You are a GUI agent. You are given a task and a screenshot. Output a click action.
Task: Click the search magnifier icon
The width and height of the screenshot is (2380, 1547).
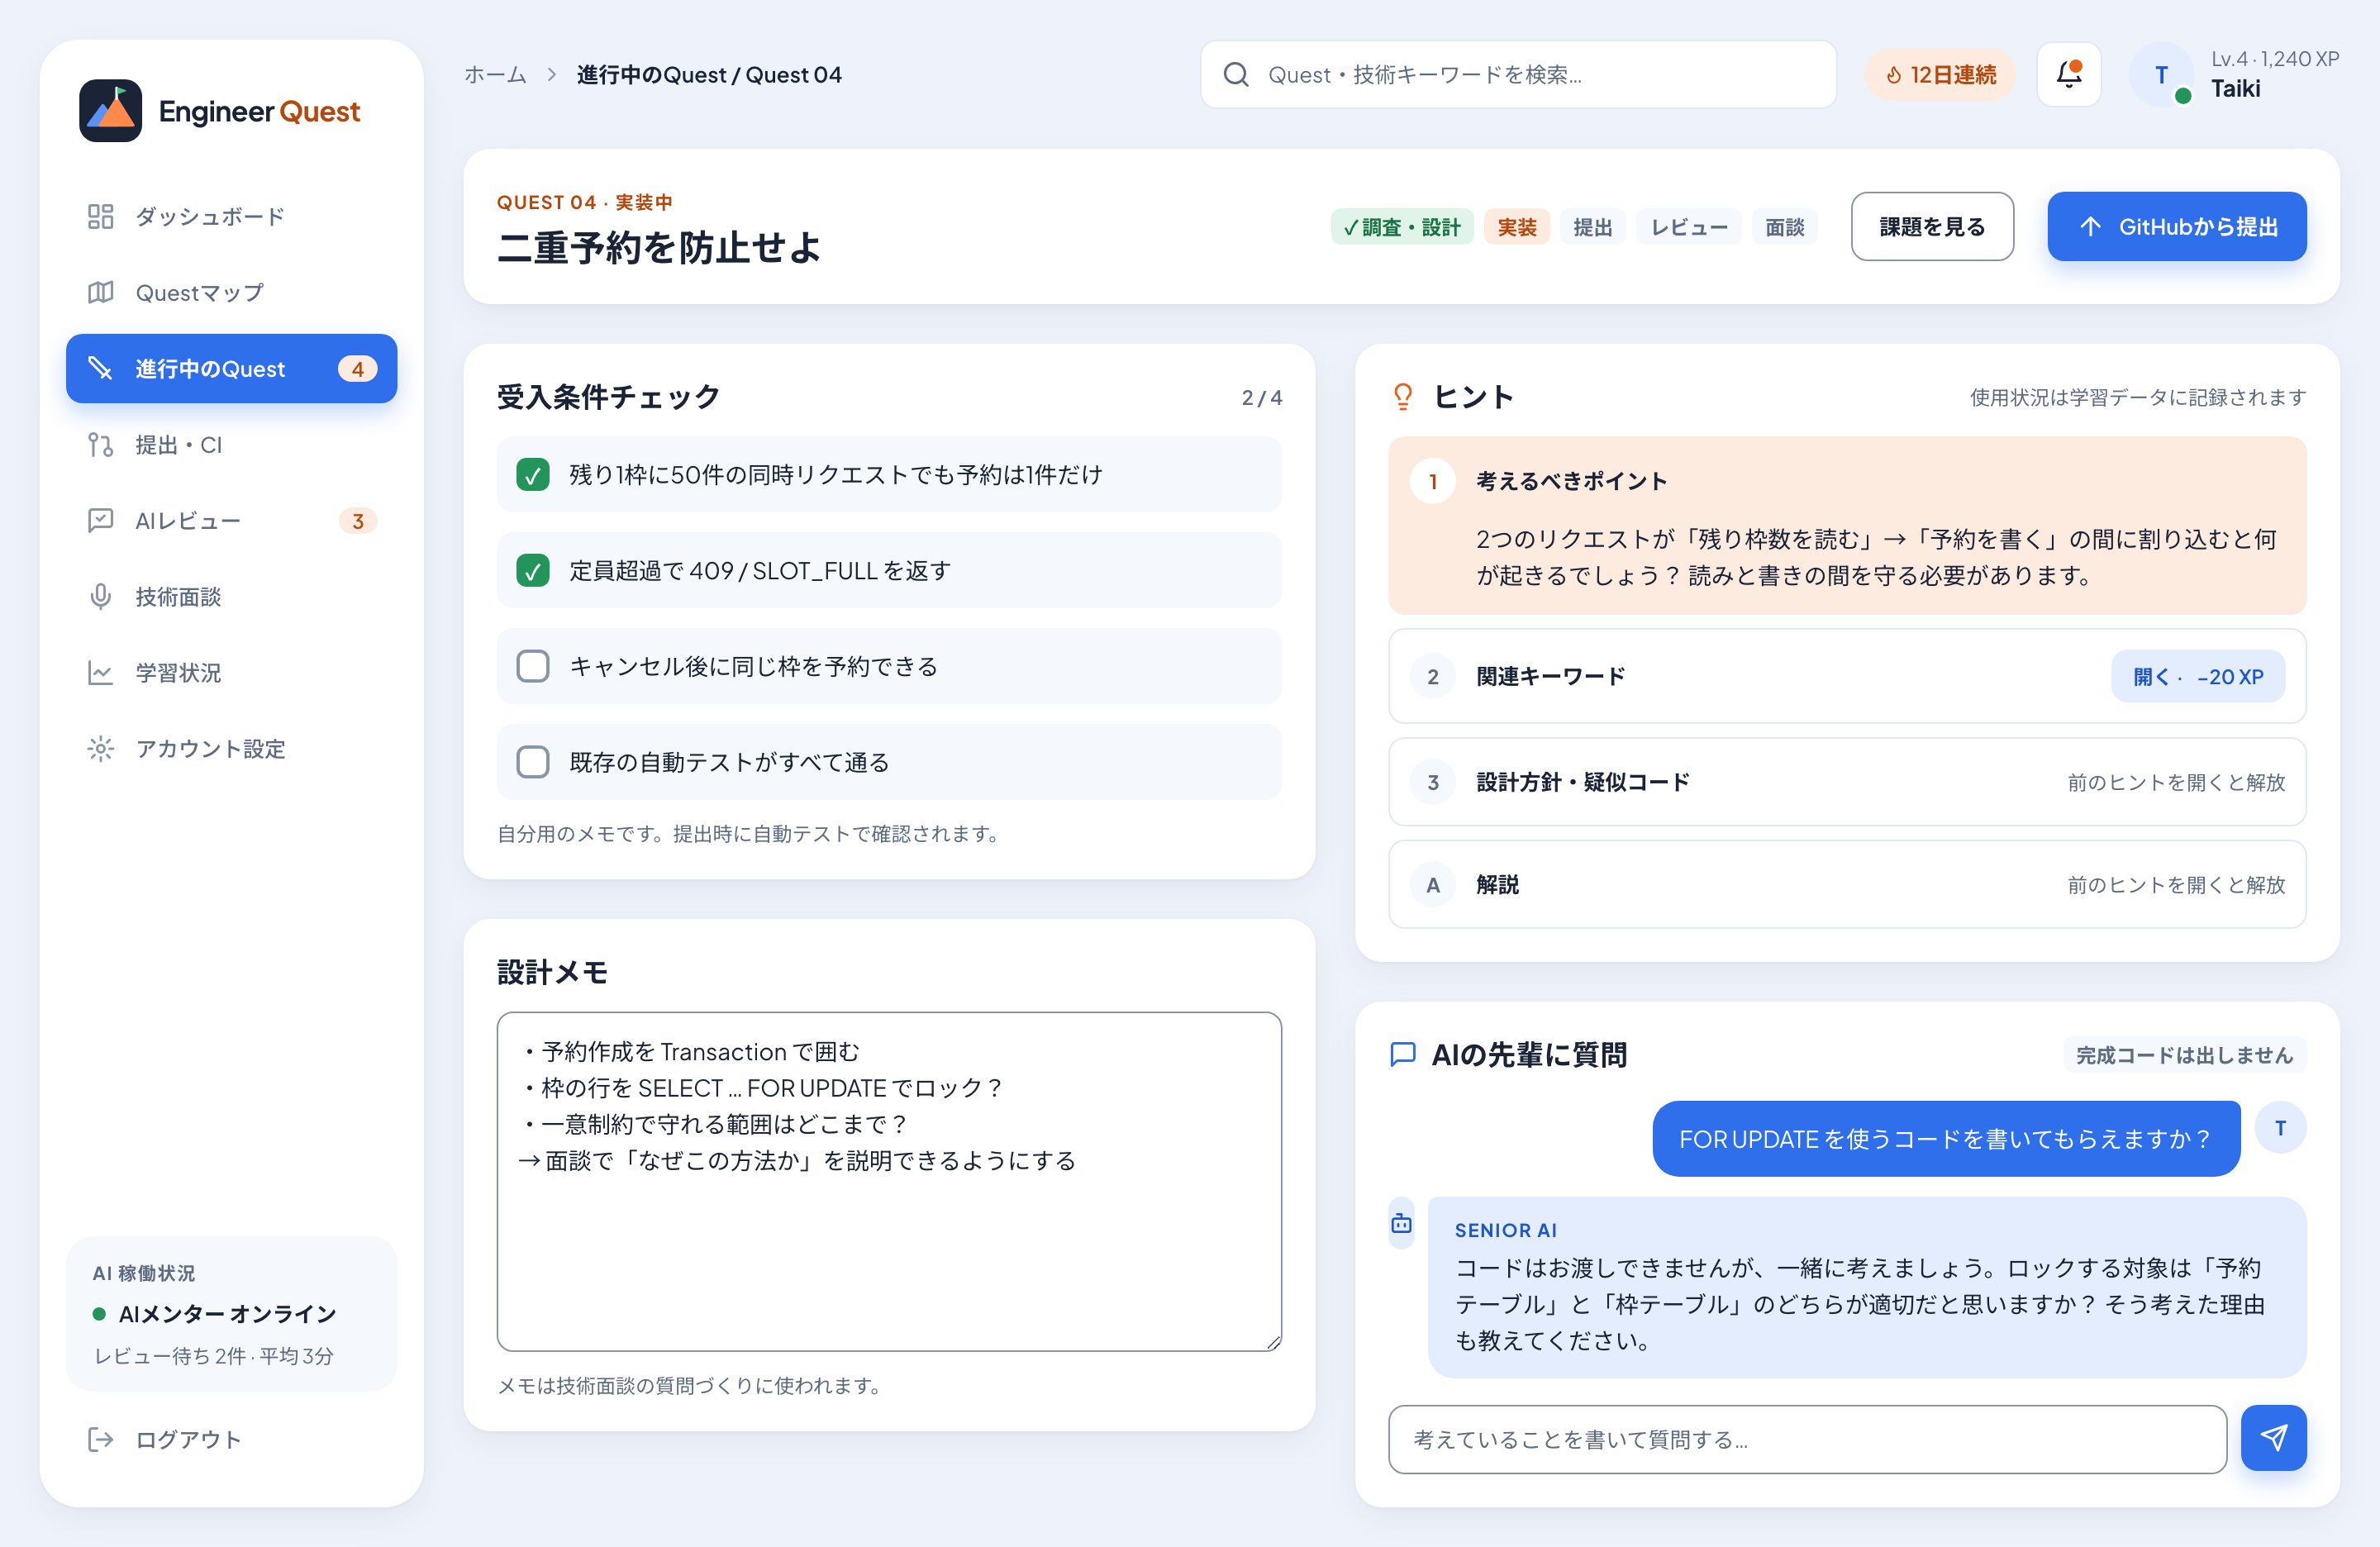click(1236, 75)
